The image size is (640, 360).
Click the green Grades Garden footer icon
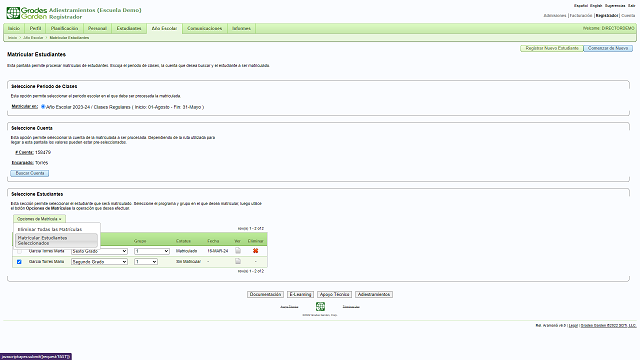320,306
